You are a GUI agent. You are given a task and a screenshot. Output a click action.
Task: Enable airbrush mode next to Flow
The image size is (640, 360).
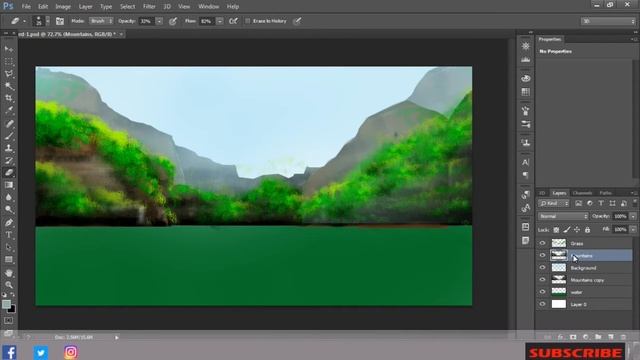(233, 21)
